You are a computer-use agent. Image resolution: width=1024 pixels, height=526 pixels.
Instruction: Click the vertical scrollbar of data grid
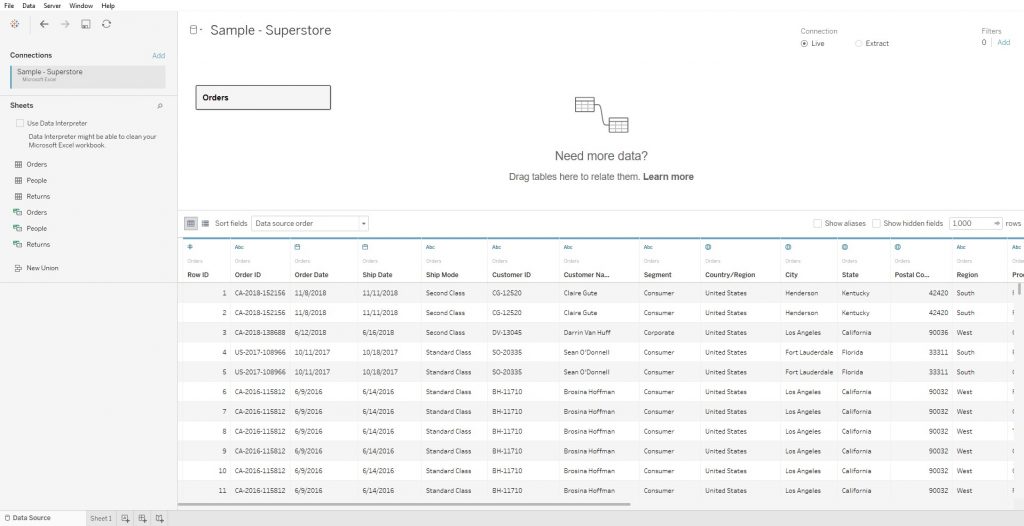click(1019, 288)
